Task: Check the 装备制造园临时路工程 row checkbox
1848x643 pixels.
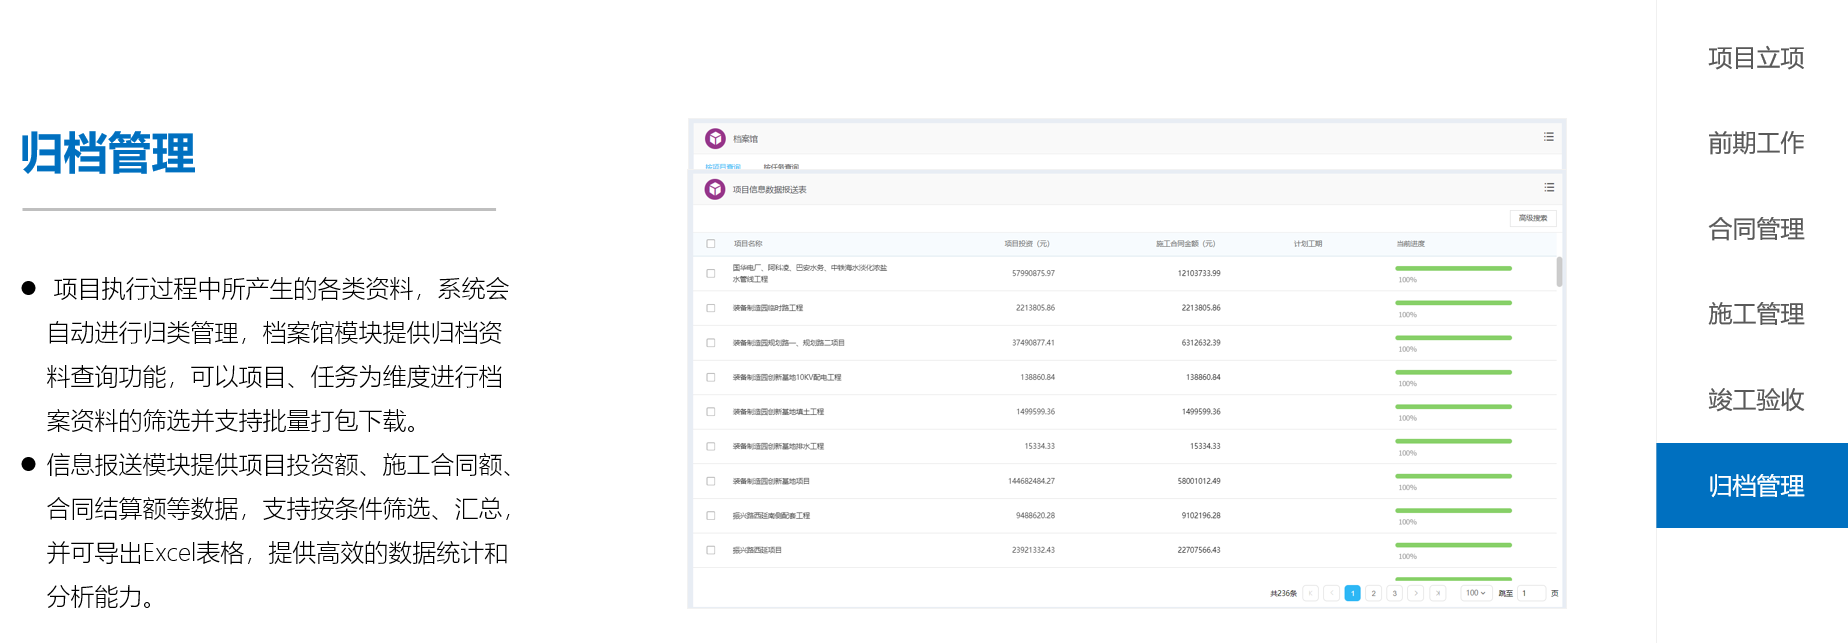Action: [x=711, y=308]
